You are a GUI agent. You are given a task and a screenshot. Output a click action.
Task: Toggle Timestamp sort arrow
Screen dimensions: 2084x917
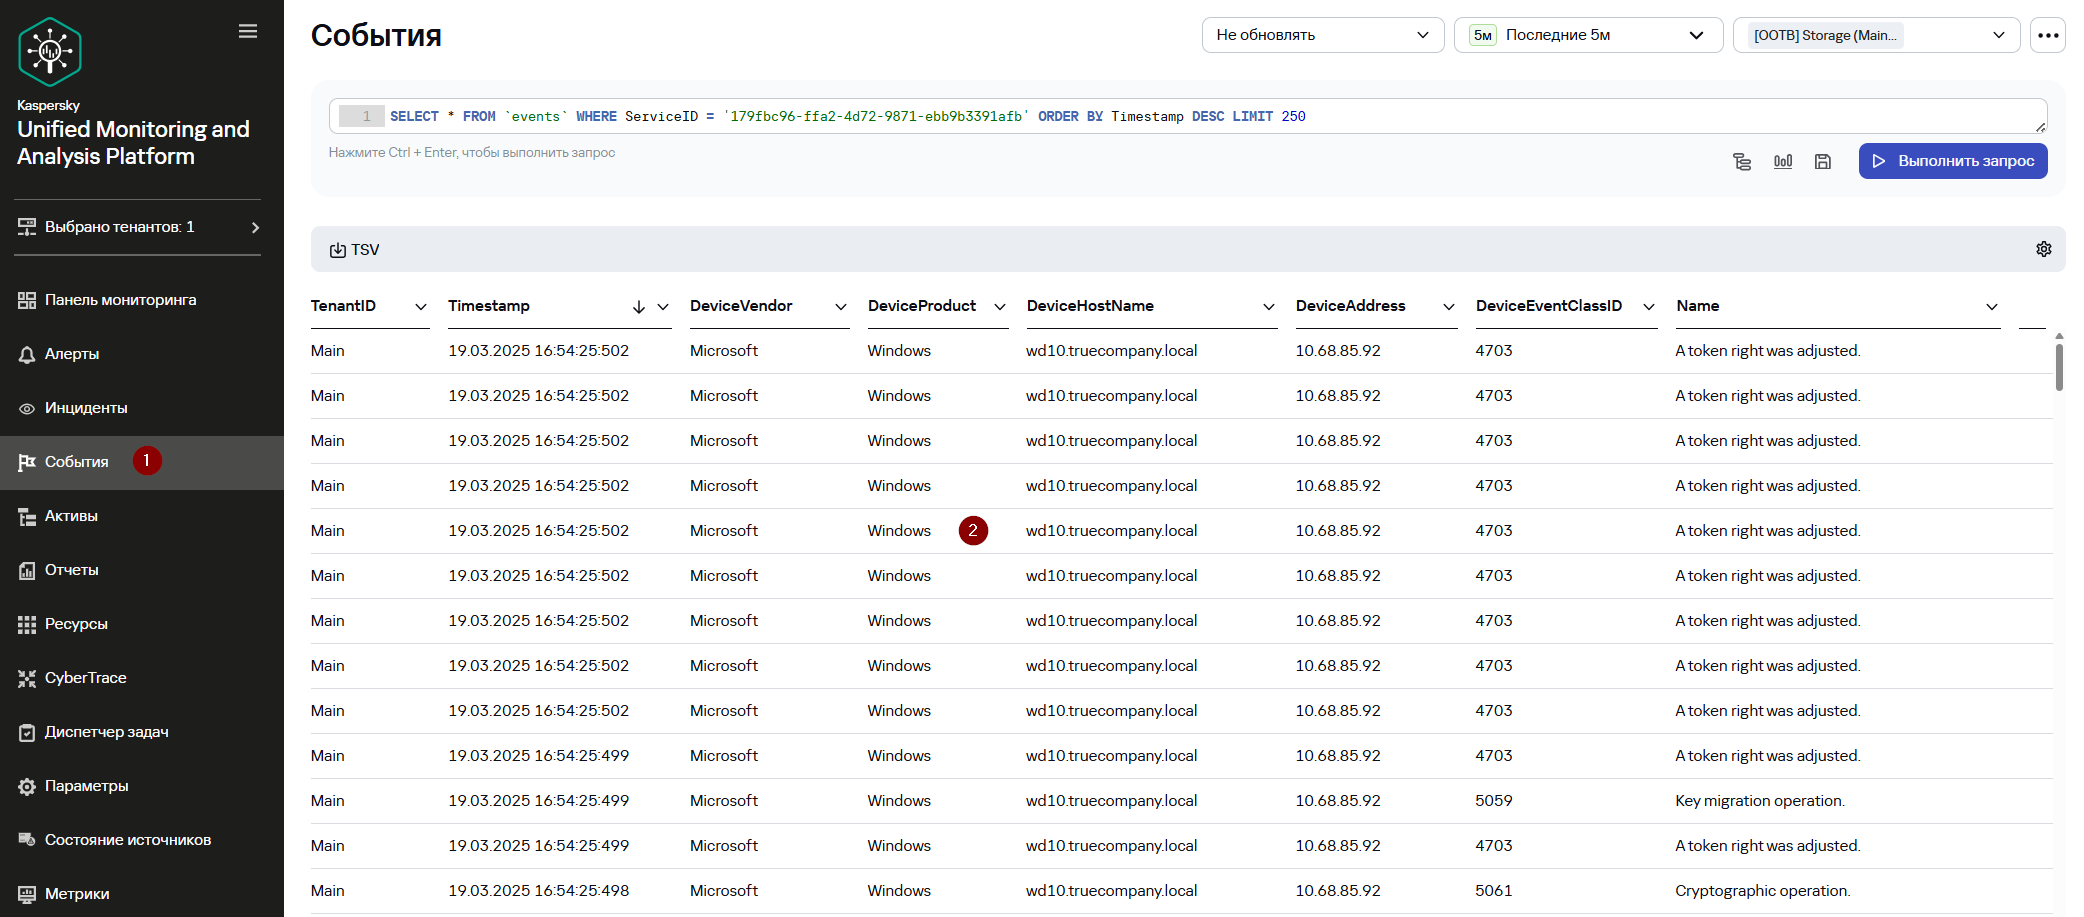[639, 307]
